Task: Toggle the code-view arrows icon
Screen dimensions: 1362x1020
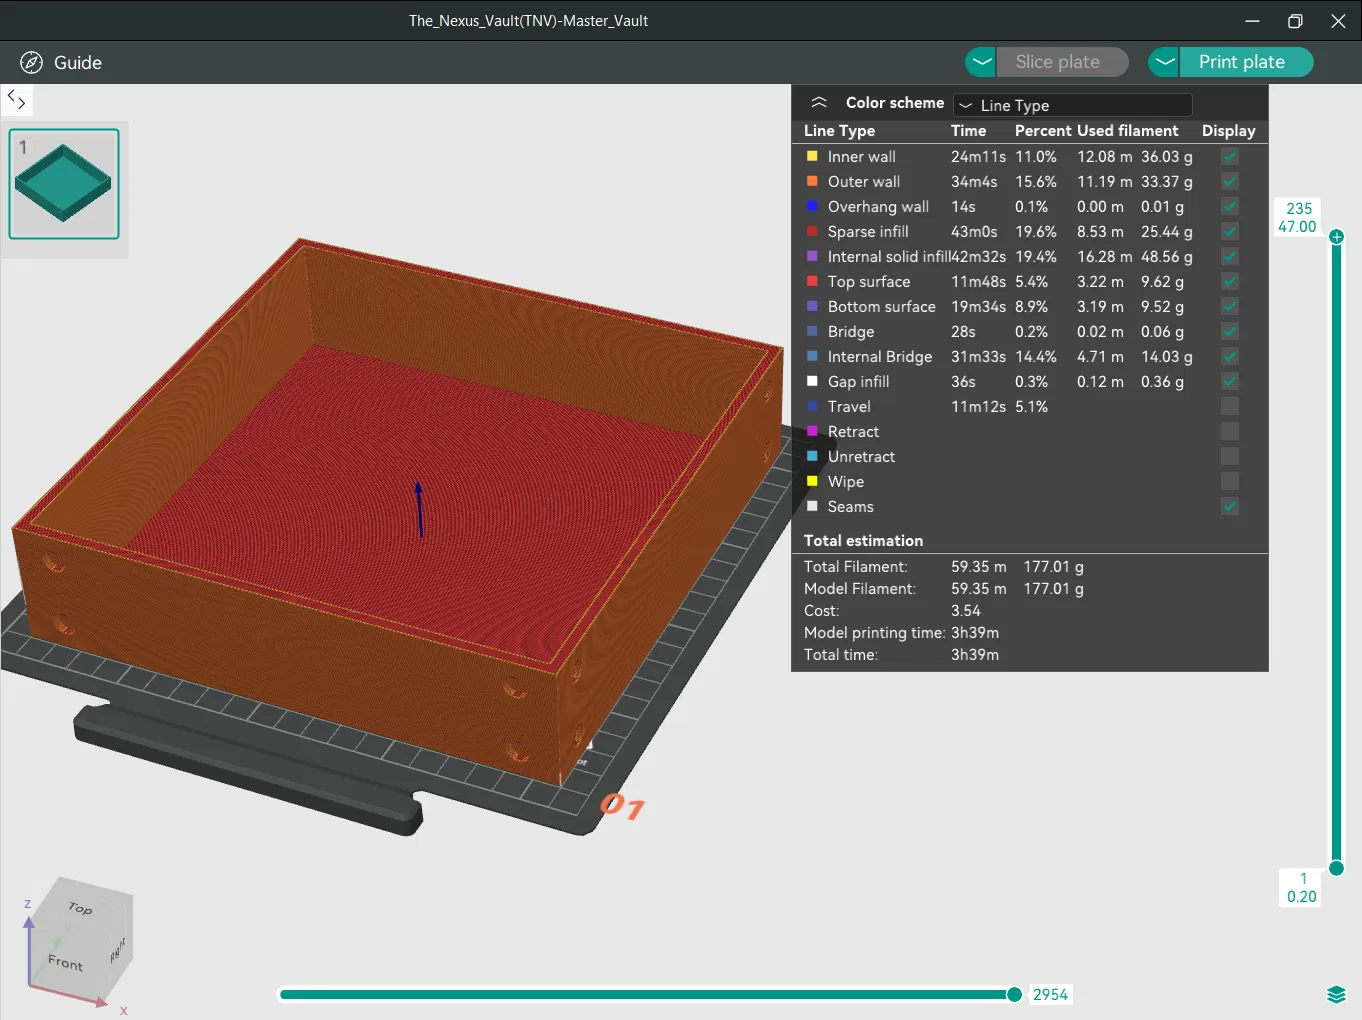Action: (16, 98)
